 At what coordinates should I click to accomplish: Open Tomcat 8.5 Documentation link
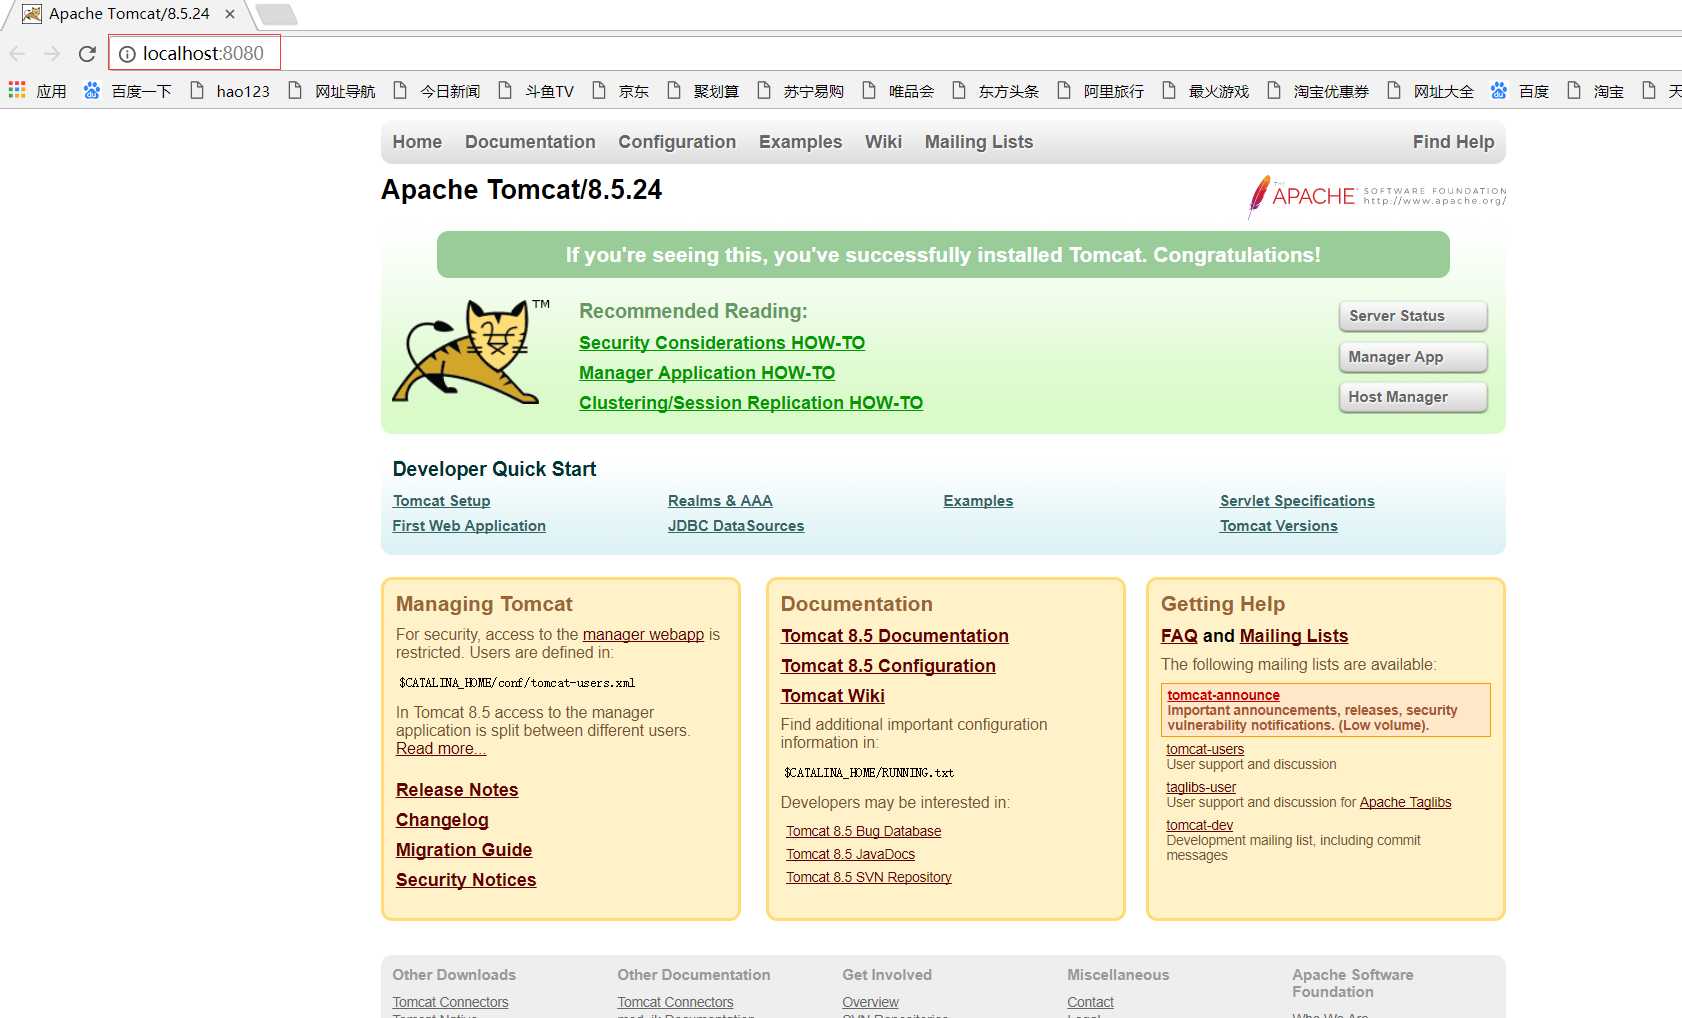point(895,636)
